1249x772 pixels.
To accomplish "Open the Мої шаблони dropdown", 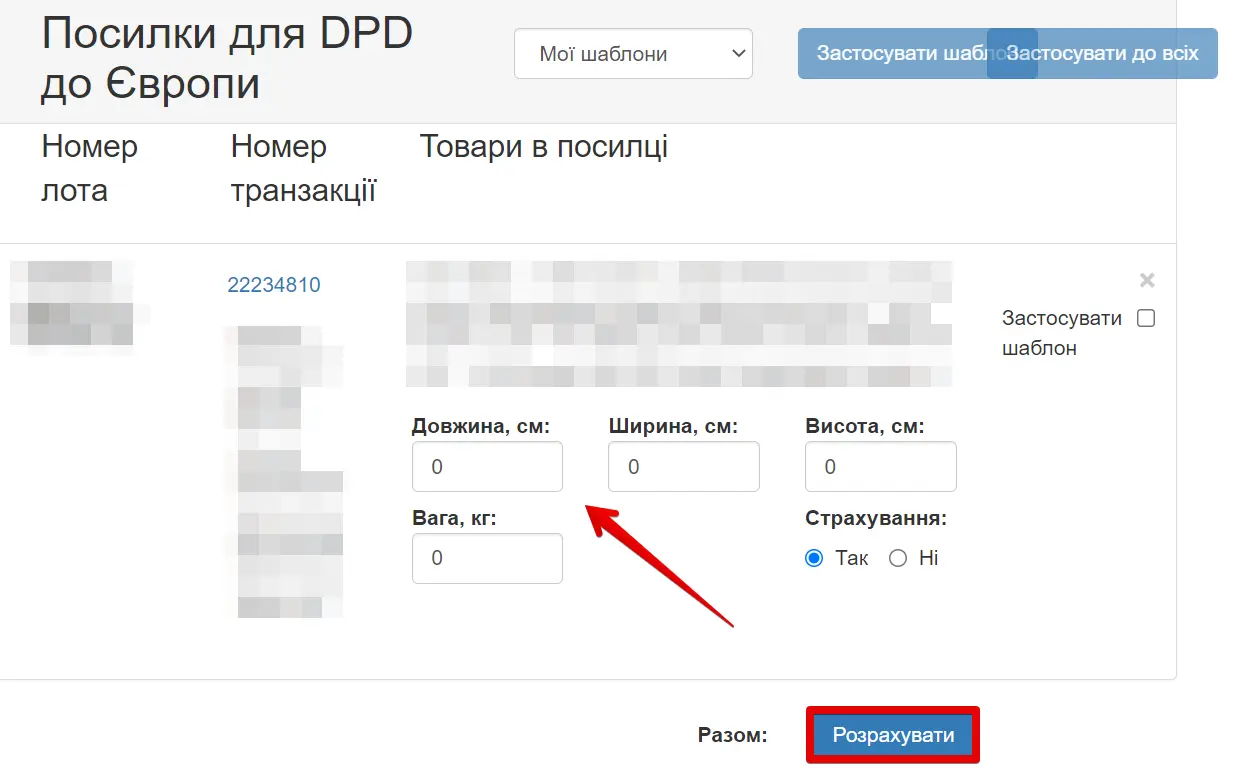I will [x=633, y=54].
